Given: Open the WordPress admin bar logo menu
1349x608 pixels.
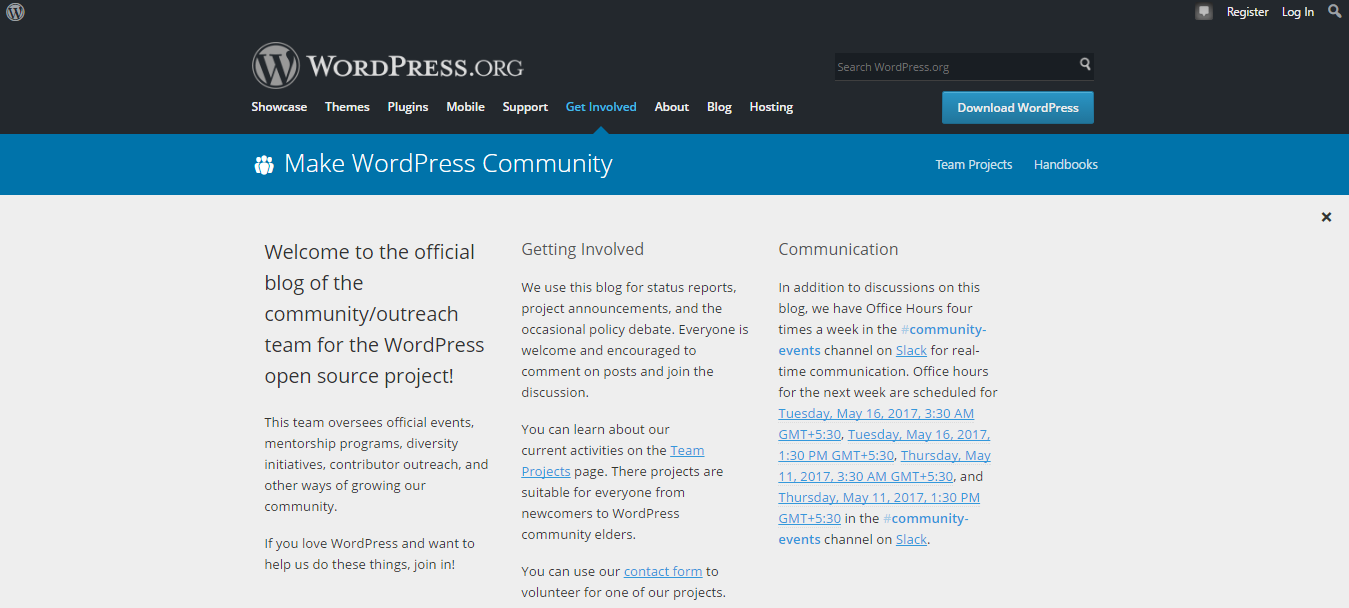Looking at the screenshot, I should pyautogui.click(x=15, y=12).
